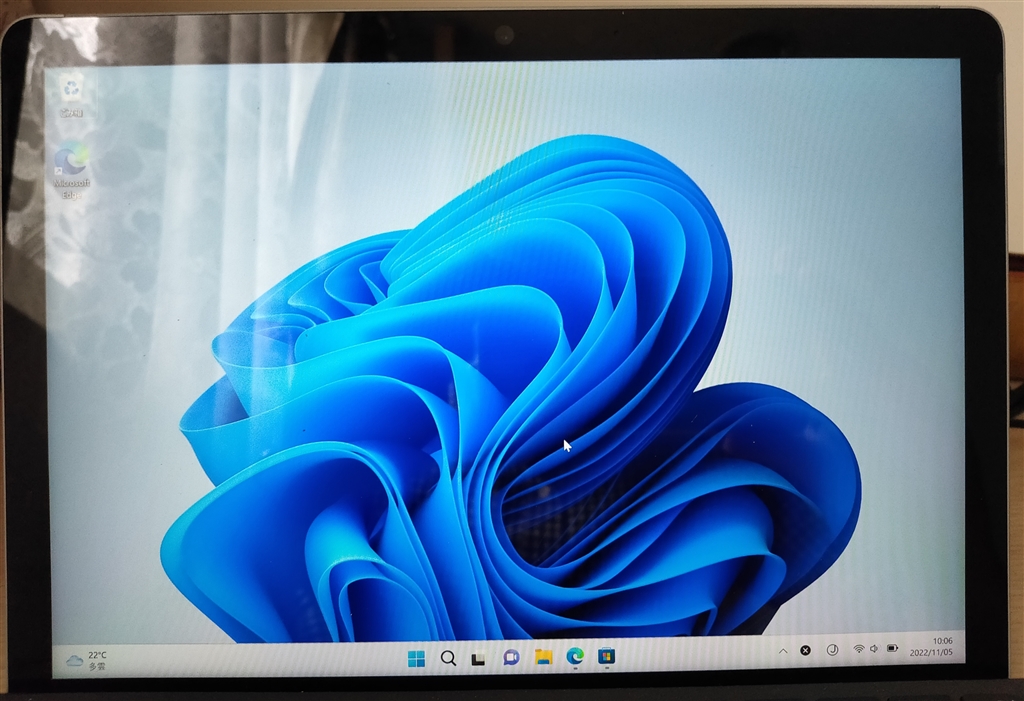This screenshot has height=701, width=1024.
Task: Open the volume speaker control
Action: [874, 649]
